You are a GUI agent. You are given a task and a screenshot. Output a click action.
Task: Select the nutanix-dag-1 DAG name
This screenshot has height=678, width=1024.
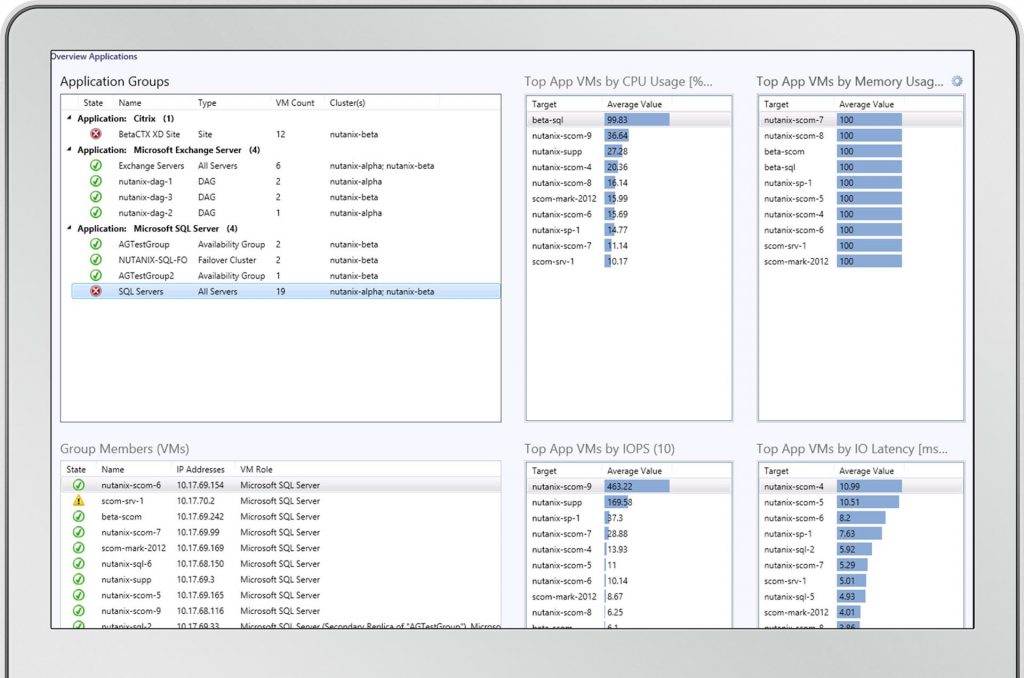(145, 181)
